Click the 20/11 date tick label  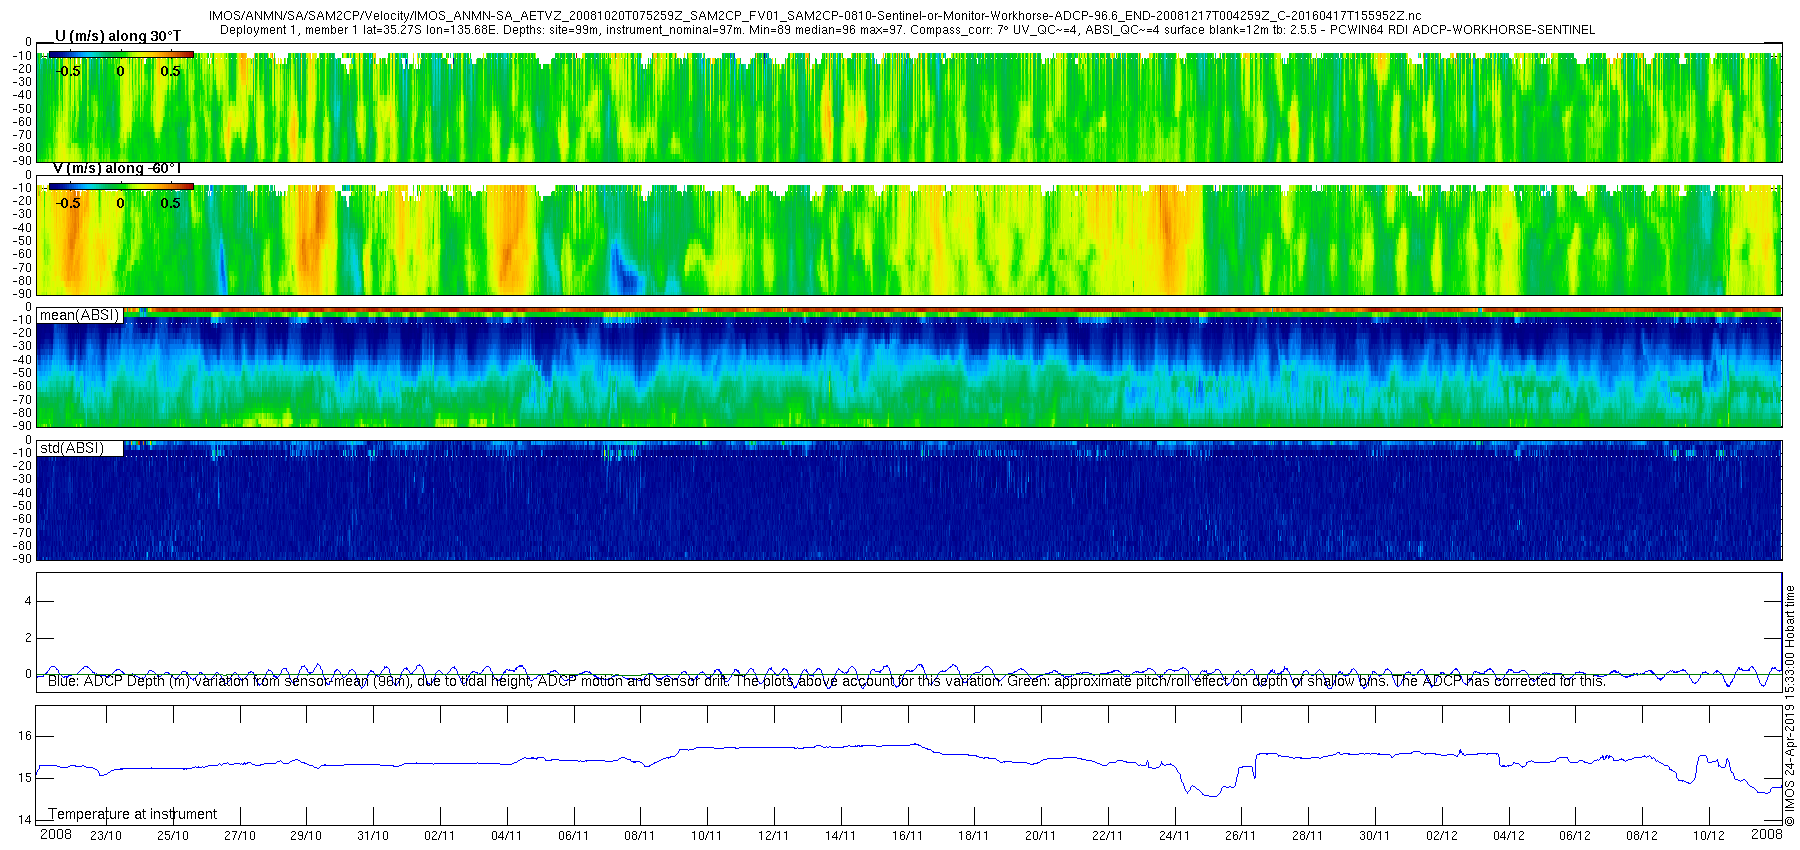(x=1041, y=836)
